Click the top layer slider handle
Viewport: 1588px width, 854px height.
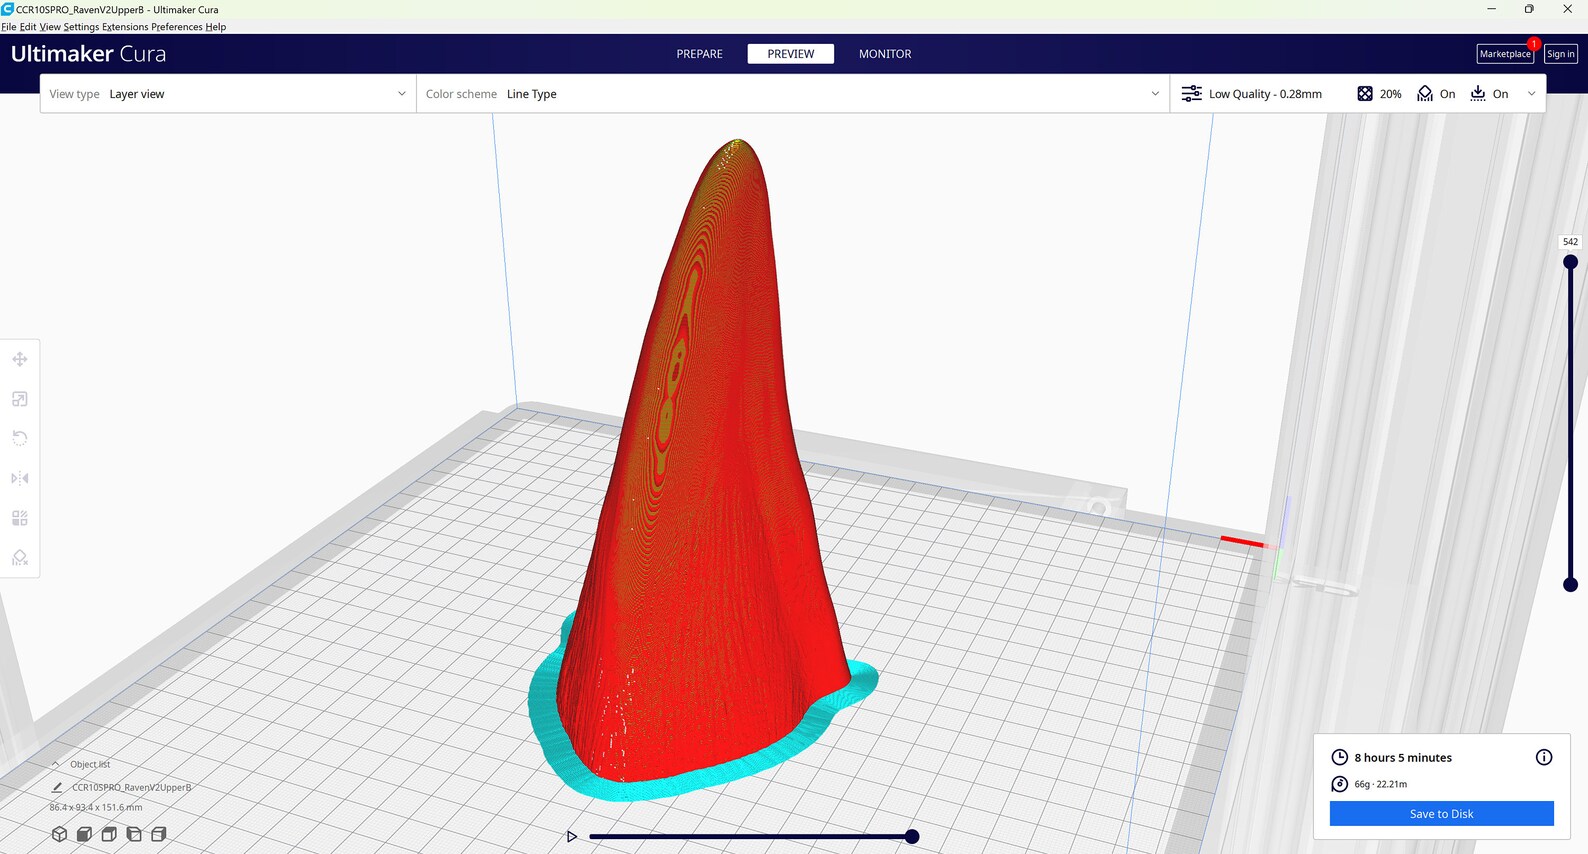(x=1570, y=262)
